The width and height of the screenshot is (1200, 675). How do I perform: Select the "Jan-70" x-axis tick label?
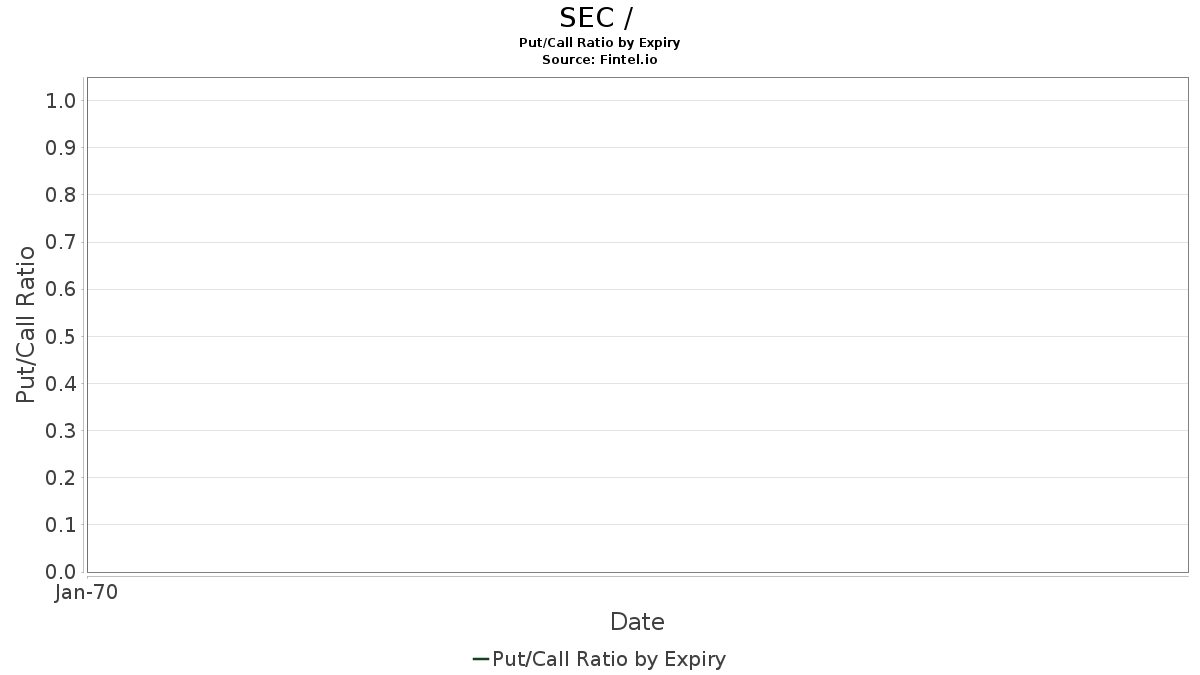(86, 593)
